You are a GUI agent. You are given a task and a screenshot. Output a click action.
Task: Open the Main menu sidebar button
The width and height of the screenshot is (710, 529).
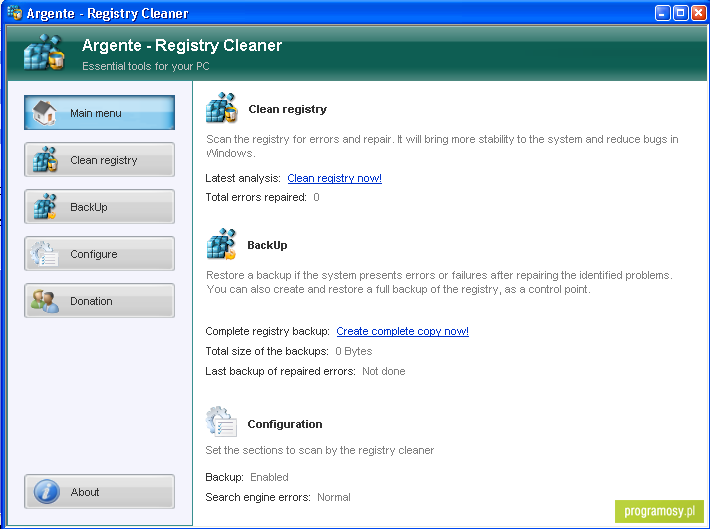click(x=99, y=113)
